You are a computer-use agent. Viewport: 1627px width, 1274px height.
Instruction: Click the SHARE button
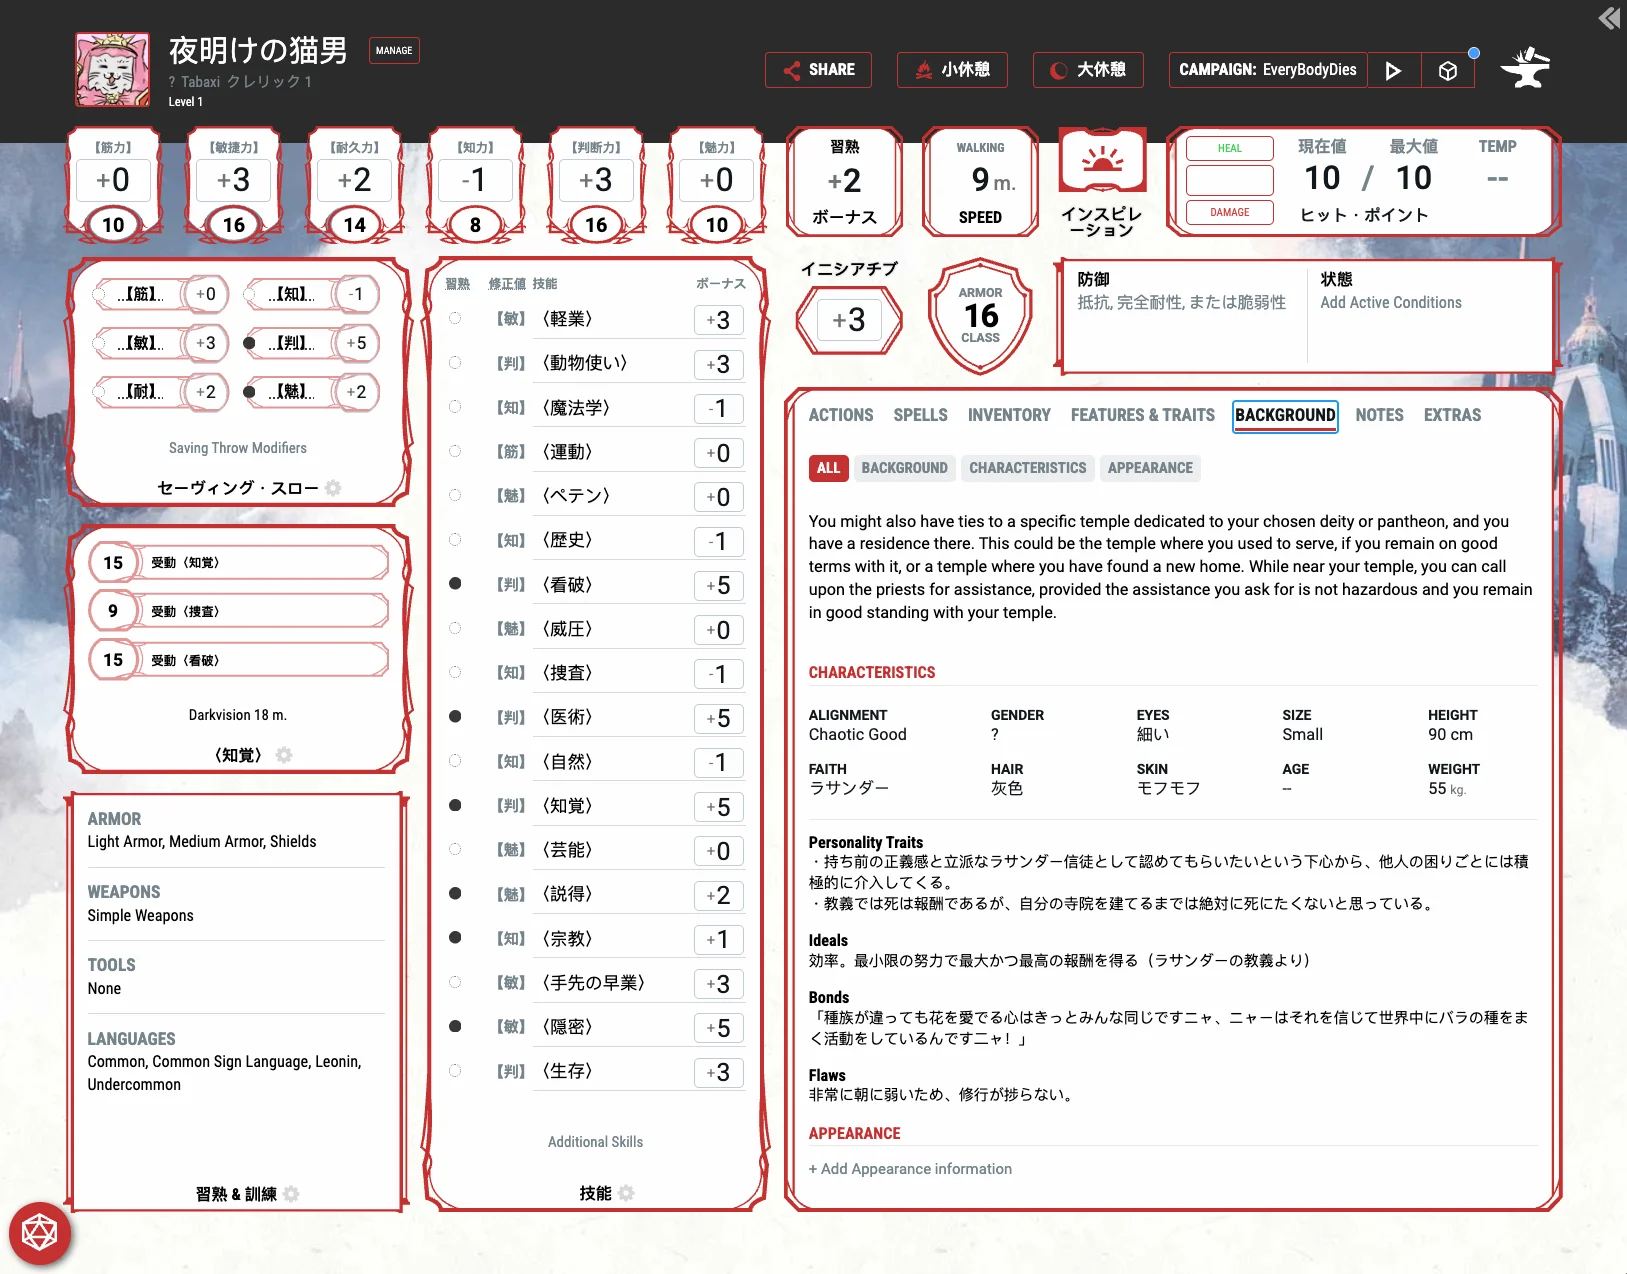coord(818,70)
